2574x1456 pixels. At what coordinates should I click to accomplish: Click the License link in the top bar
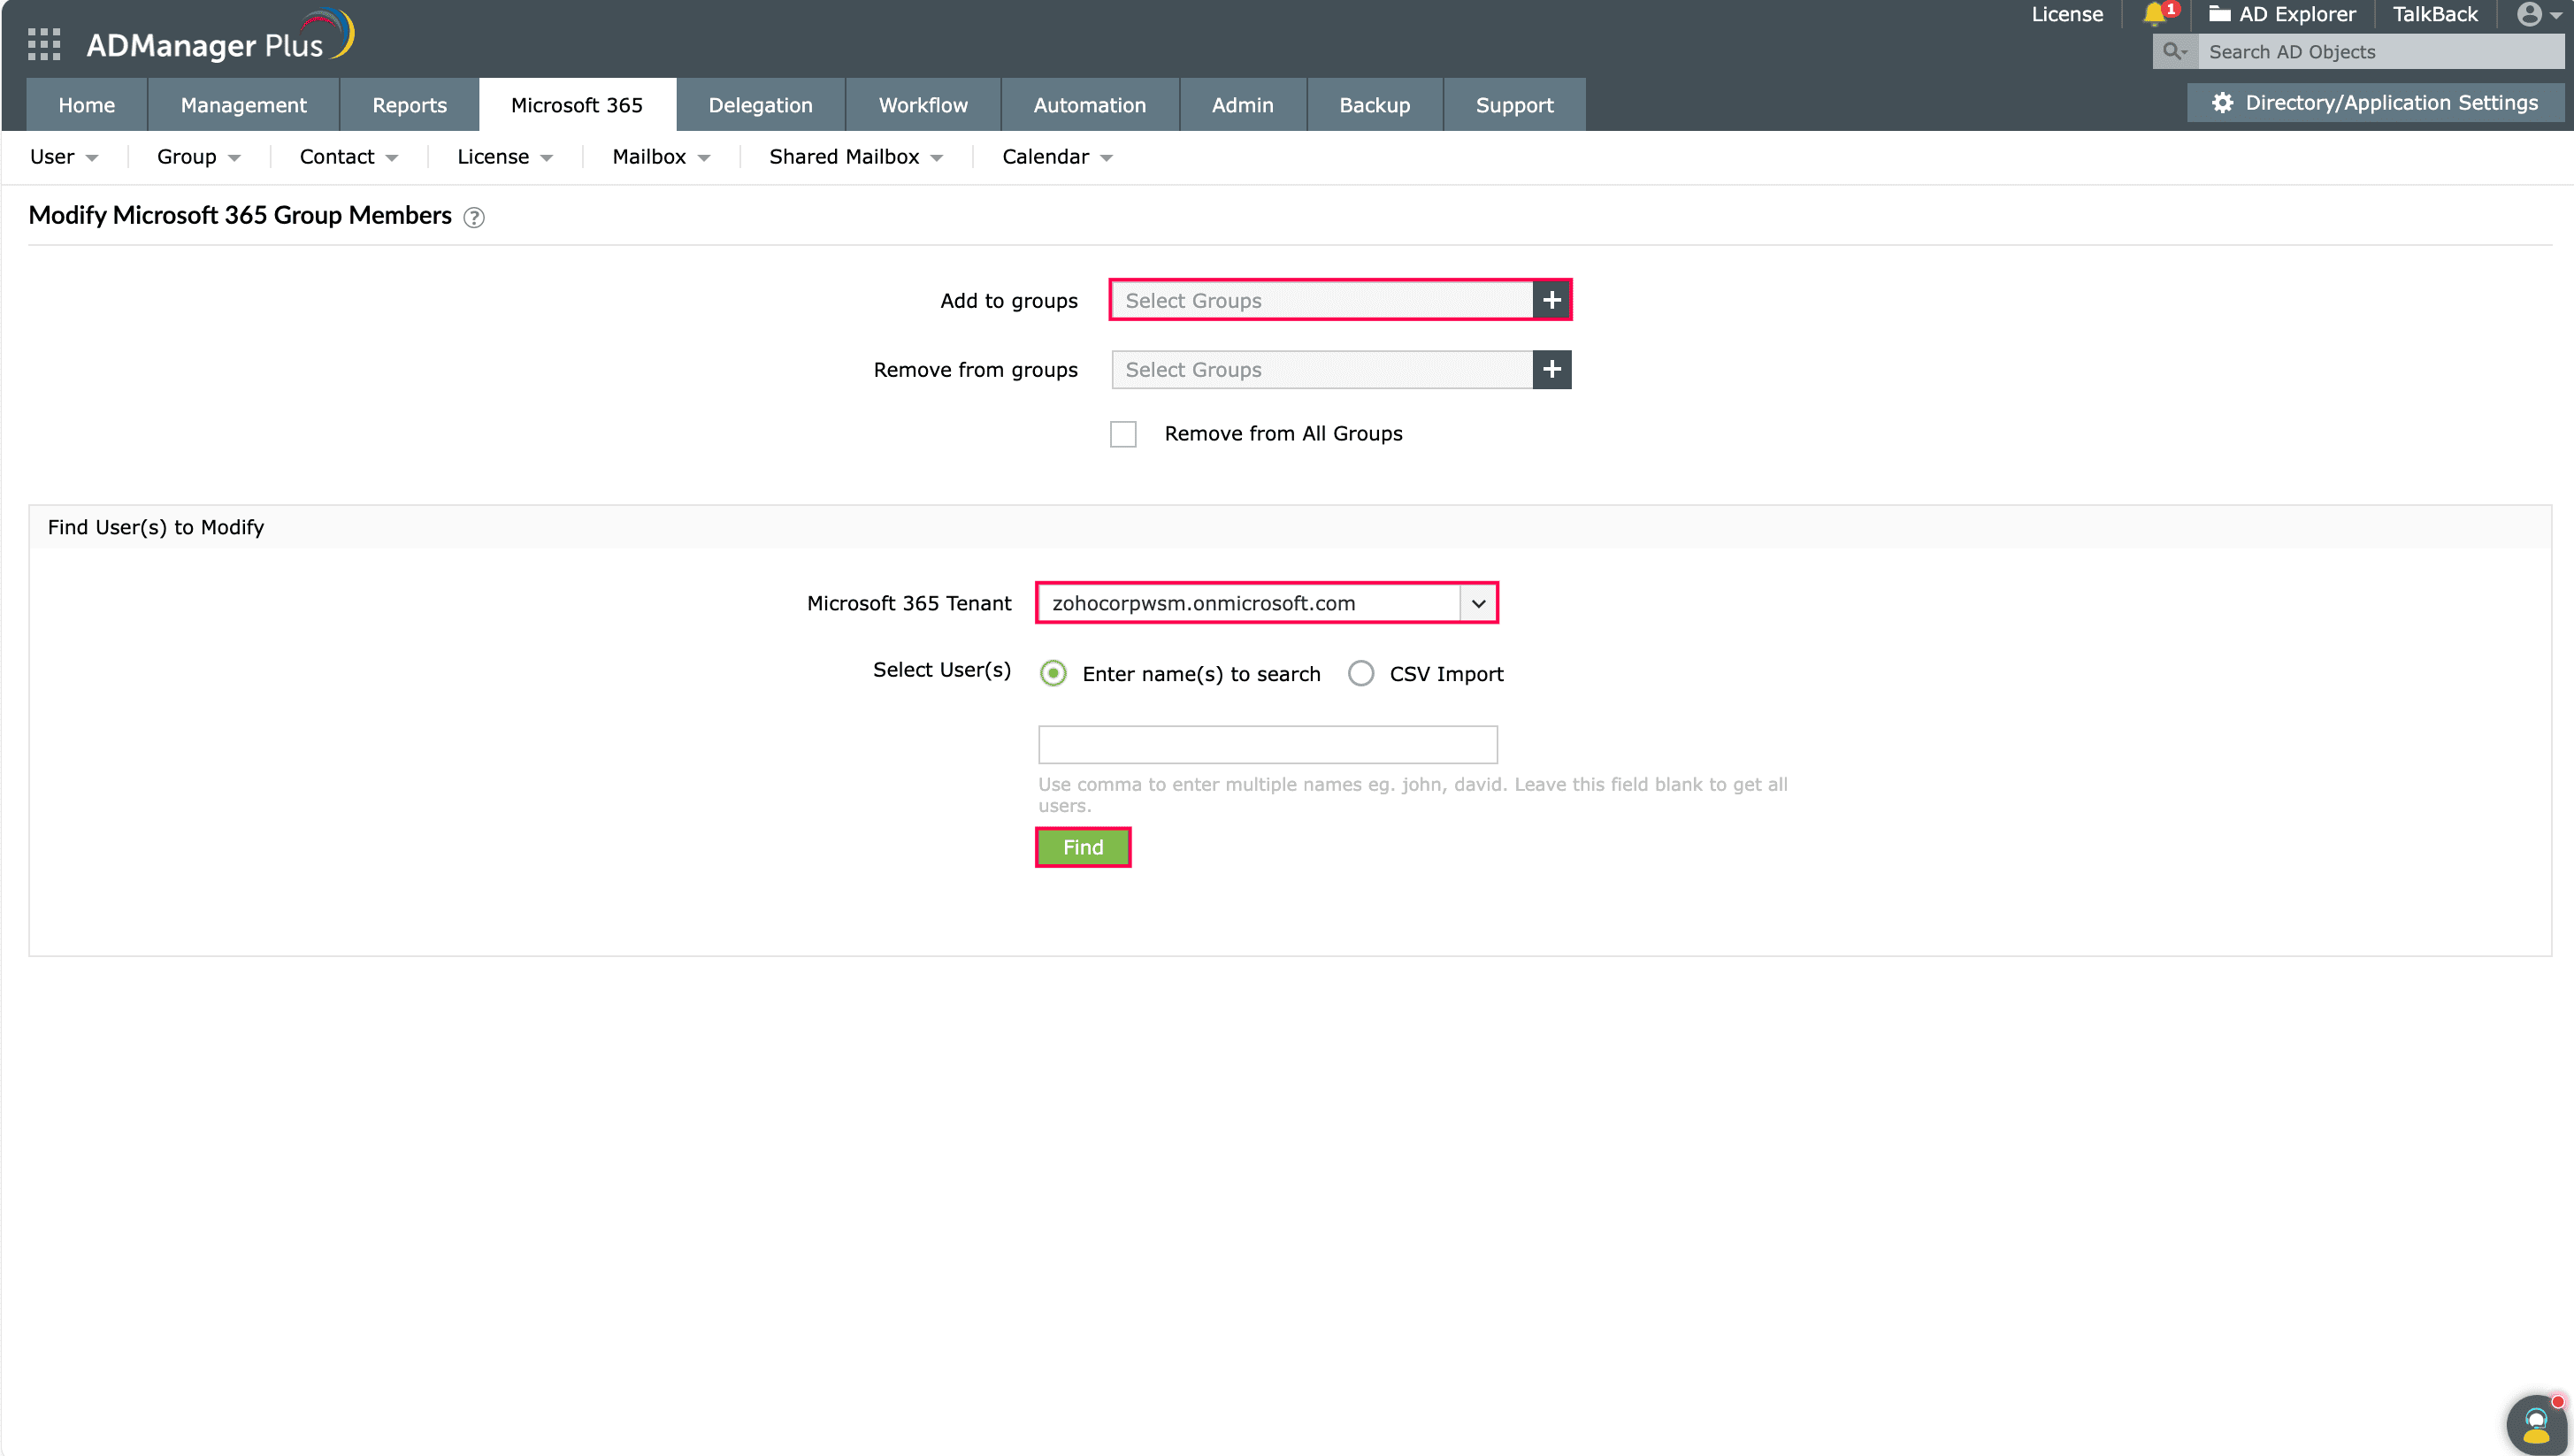[x=2067, y=15]
